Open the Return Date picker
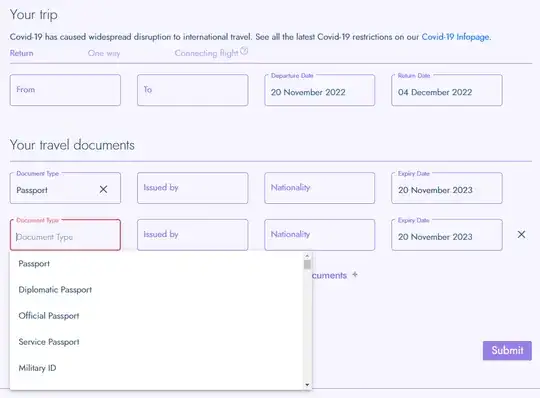540x398 pixels. [x=447, y=90]
